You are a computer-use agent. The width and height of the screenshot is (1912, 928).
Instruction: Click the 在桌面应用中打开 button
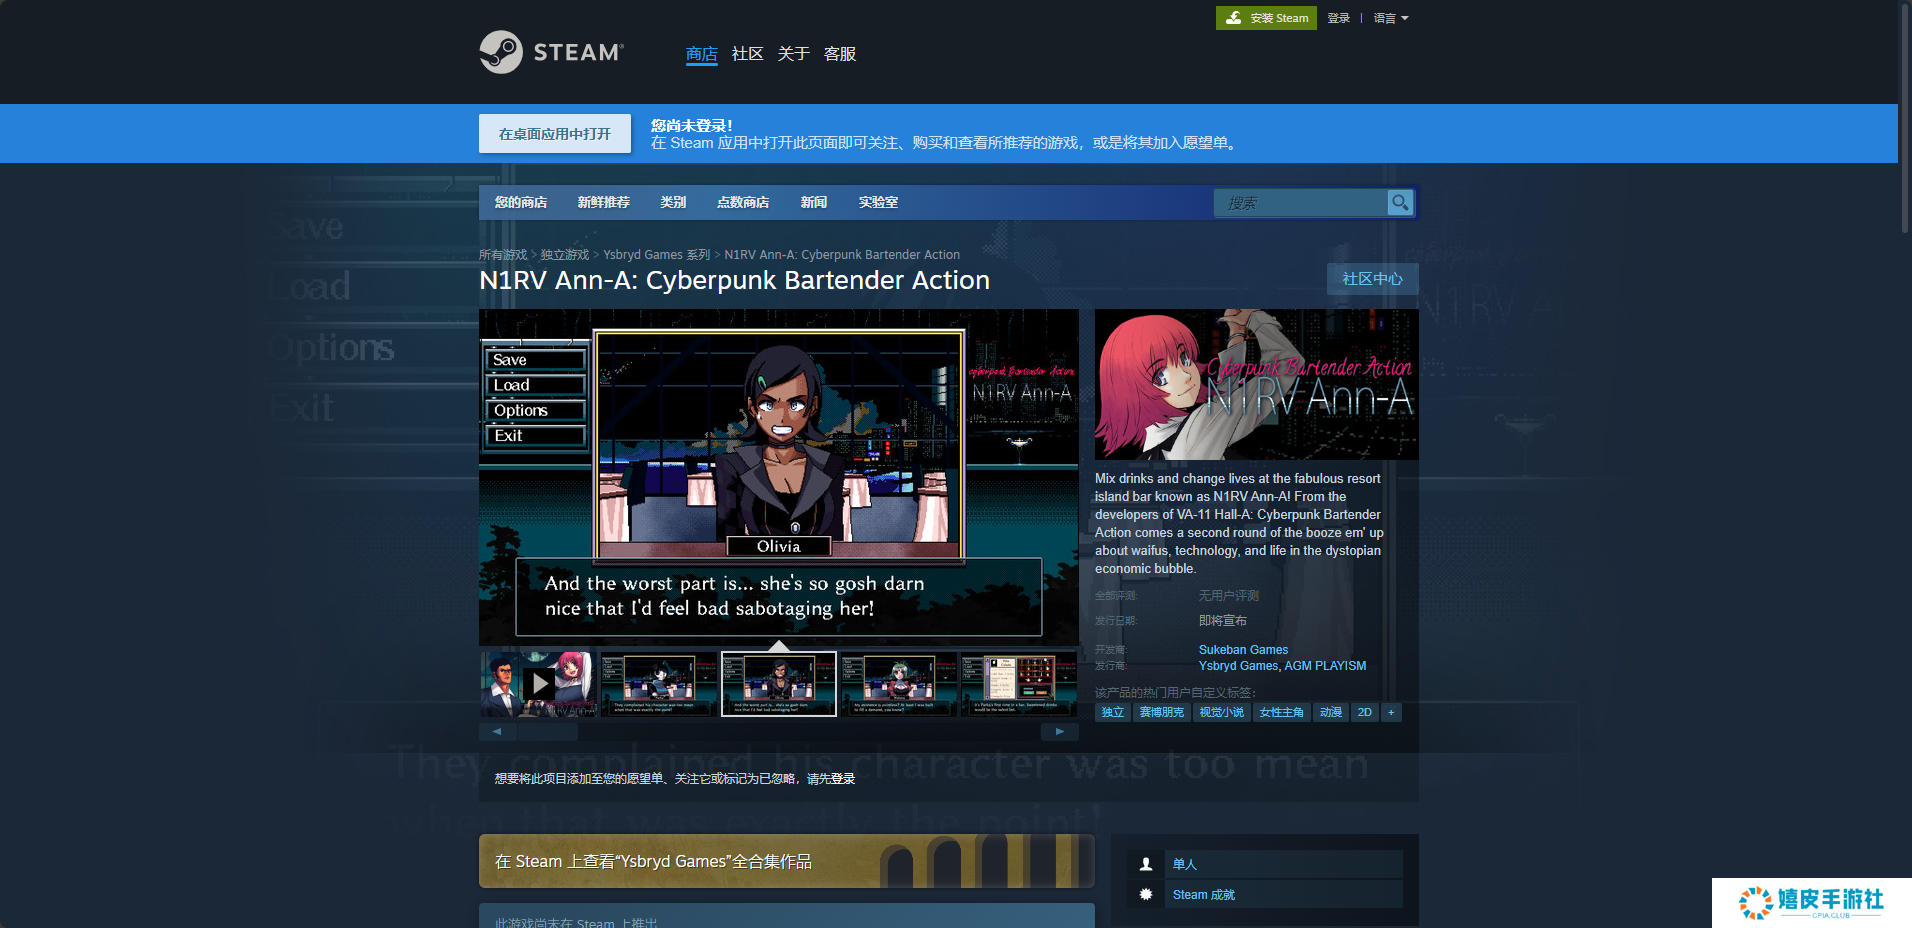point(555,134)
